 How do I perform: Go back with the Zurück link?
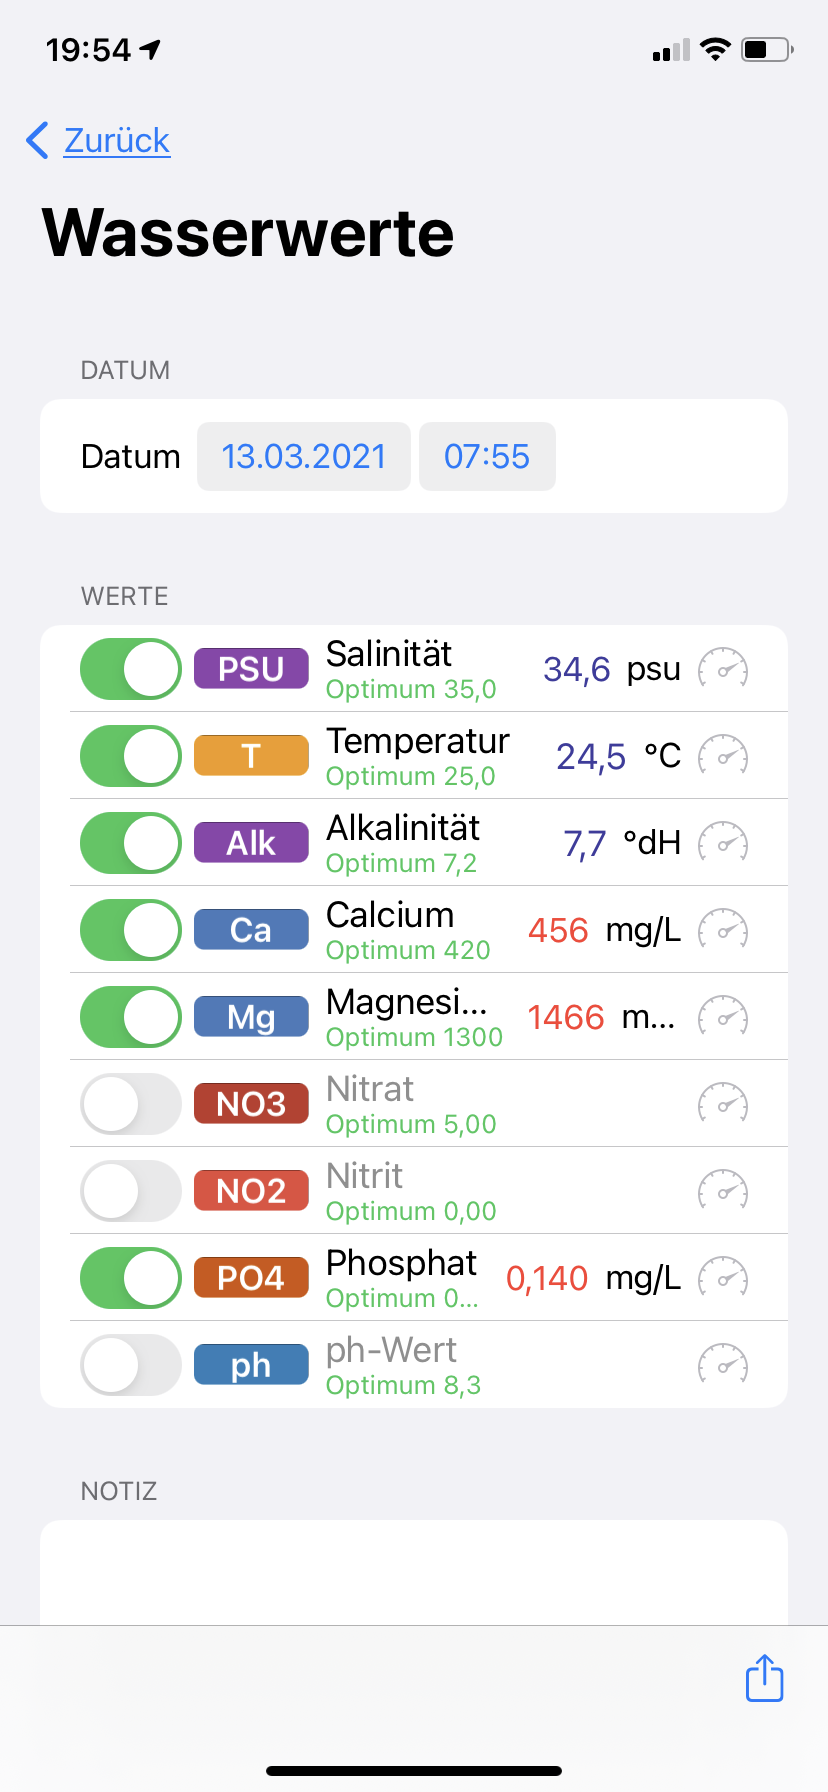pos(116,141)
